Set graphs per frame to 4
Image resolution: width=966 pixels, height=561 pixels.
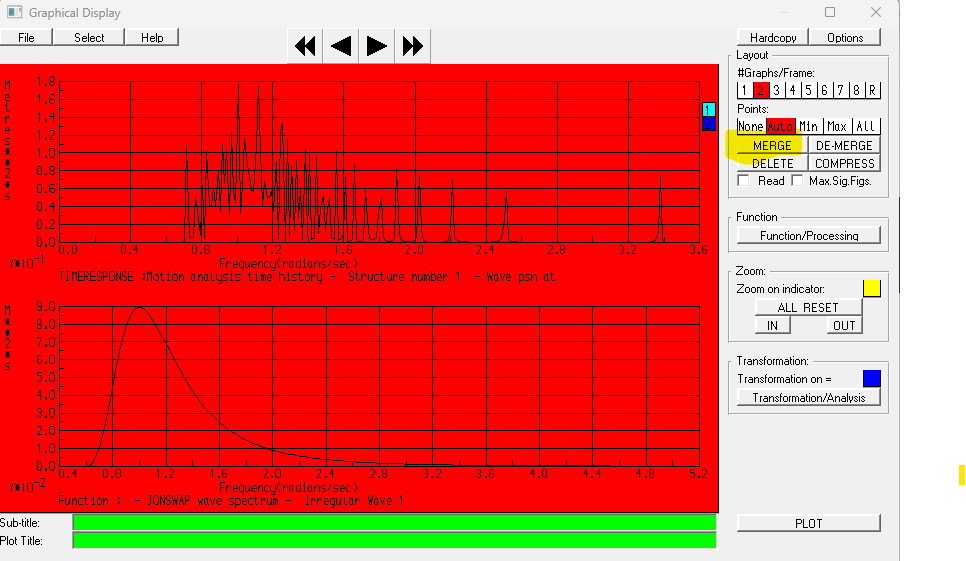[792, 91]
